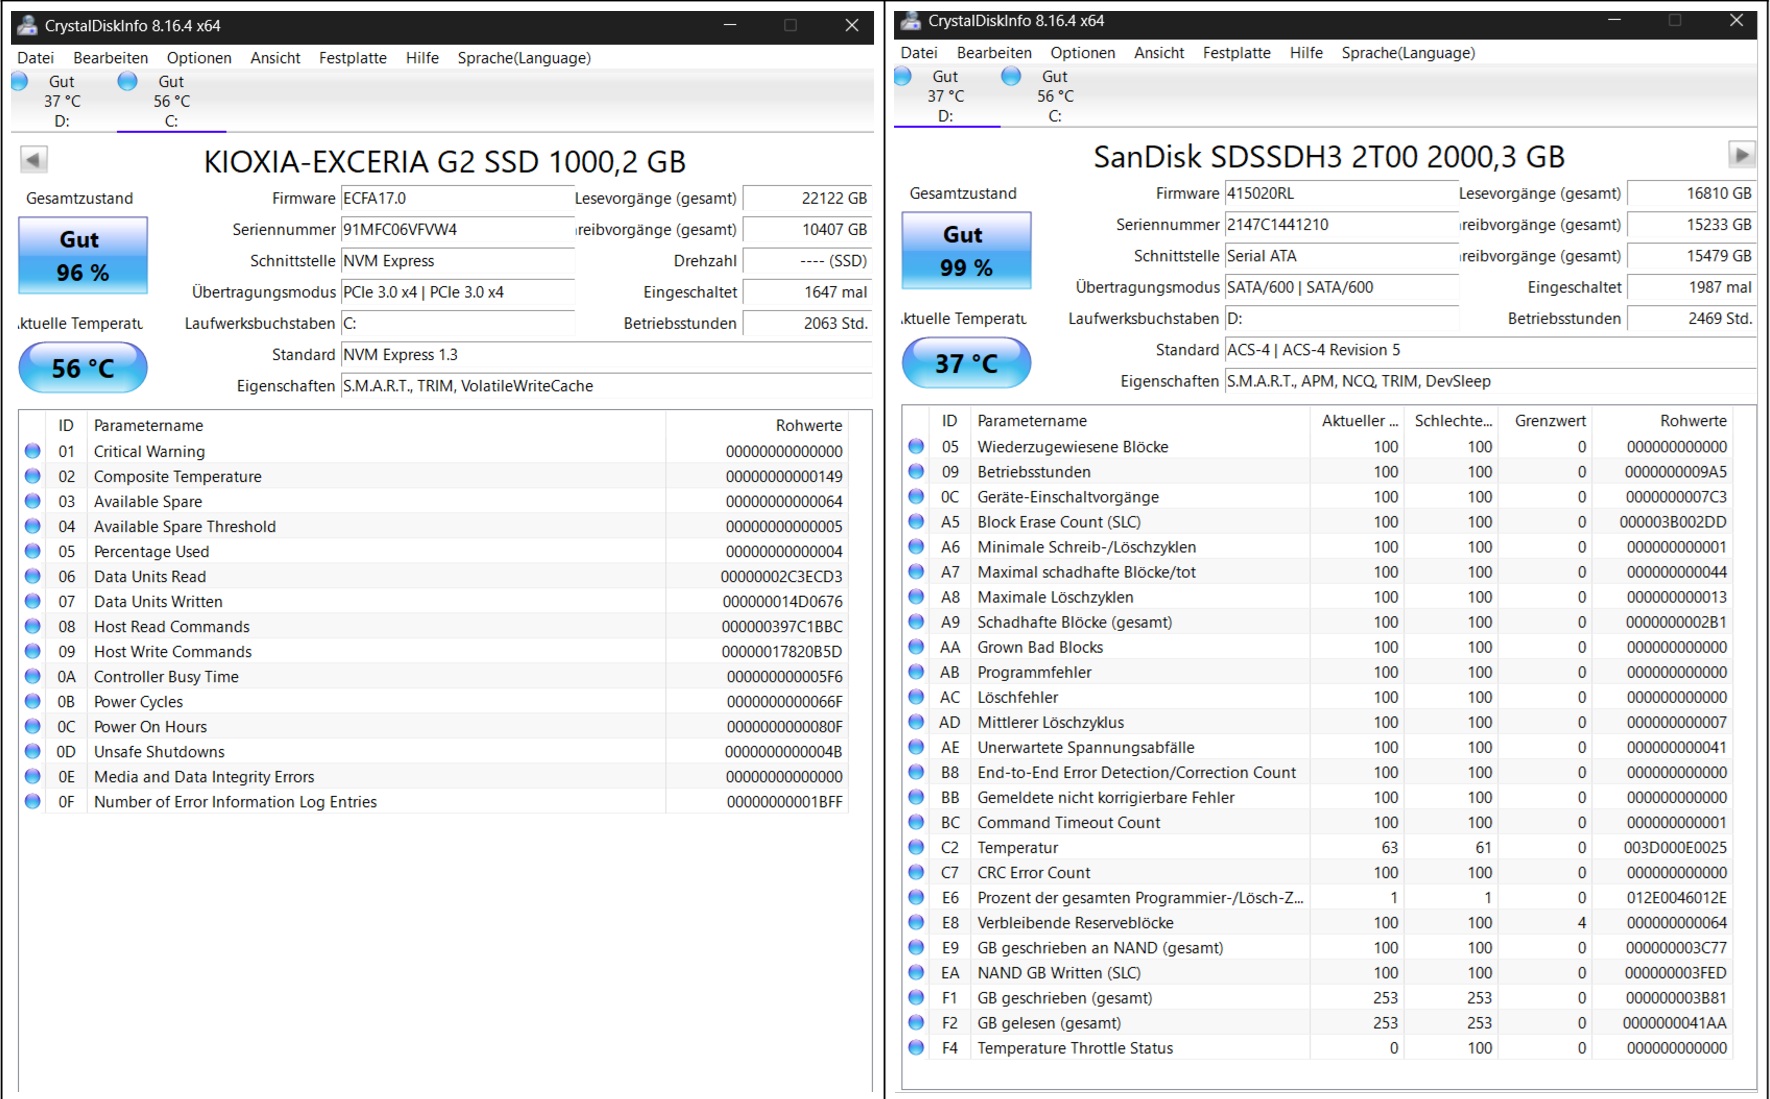Image resolution: width=1770 pixels, height=1099 pixels.
Task: Click the 56 °C temperature button
Action: pos(83,368)
